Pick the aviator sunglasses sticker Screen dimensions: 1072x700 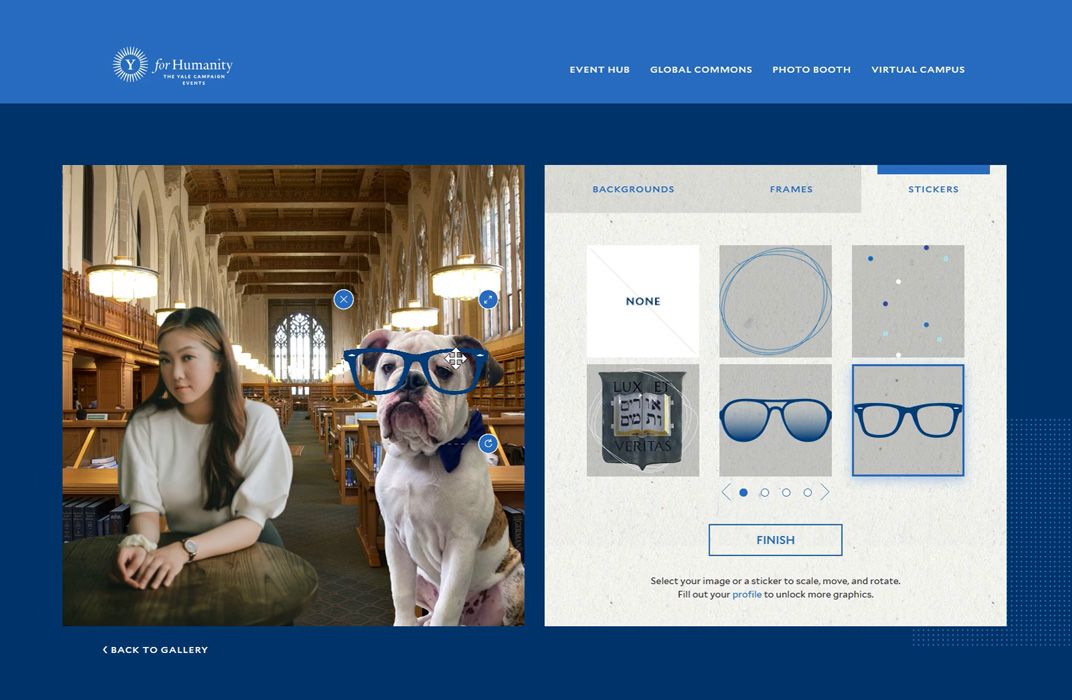(x=775, y=420)
